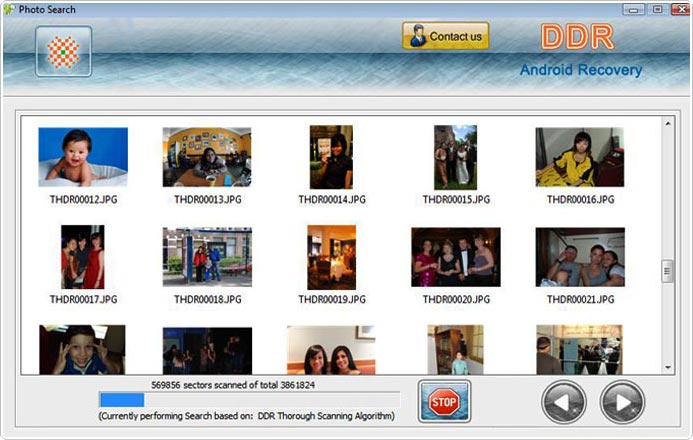Minimize the Photo Search window
Viewport: 693px width, 440px height.
coord(633,9)
